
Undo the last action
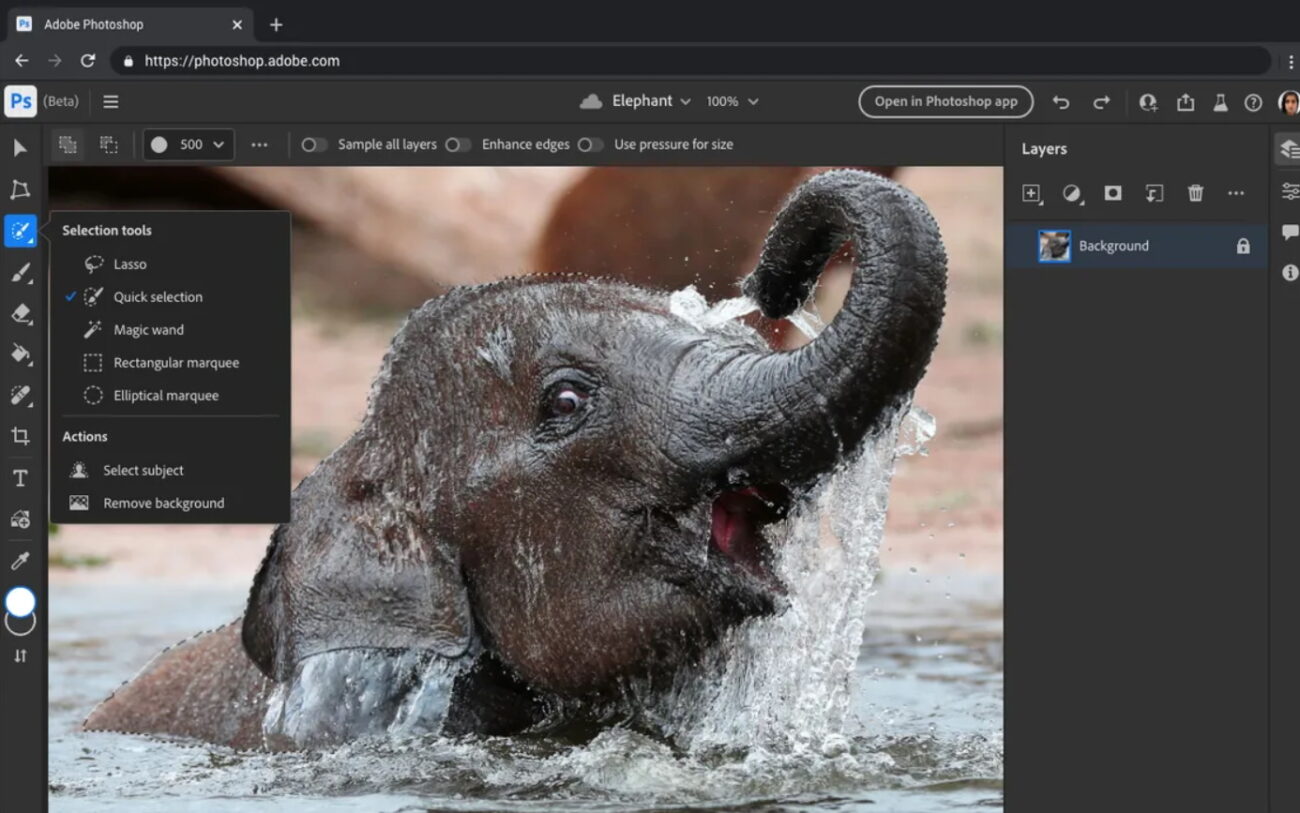click(x=1061, y=102)
